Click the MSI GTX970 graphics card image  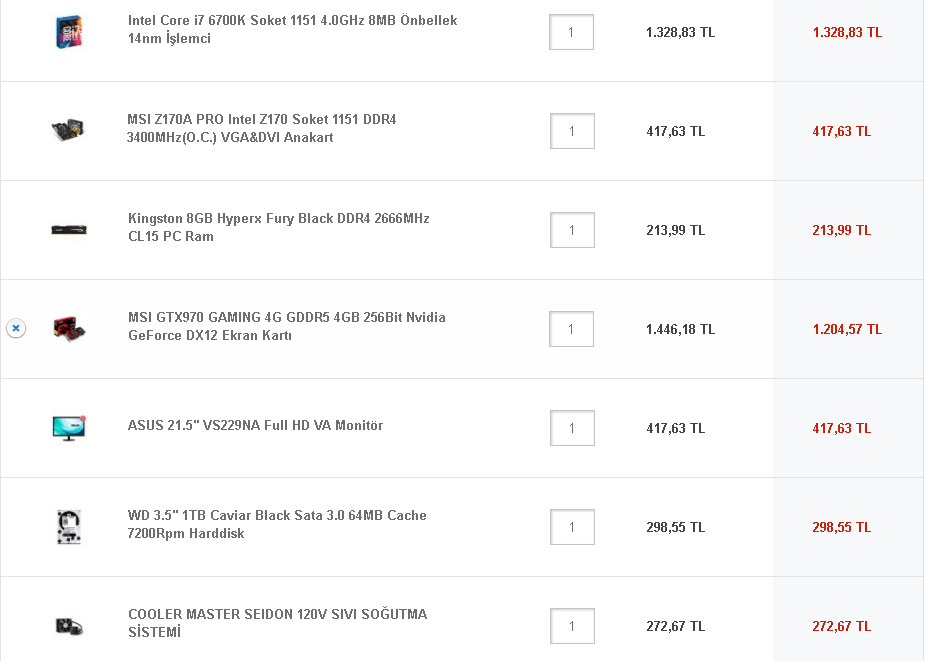coord(69,328)
